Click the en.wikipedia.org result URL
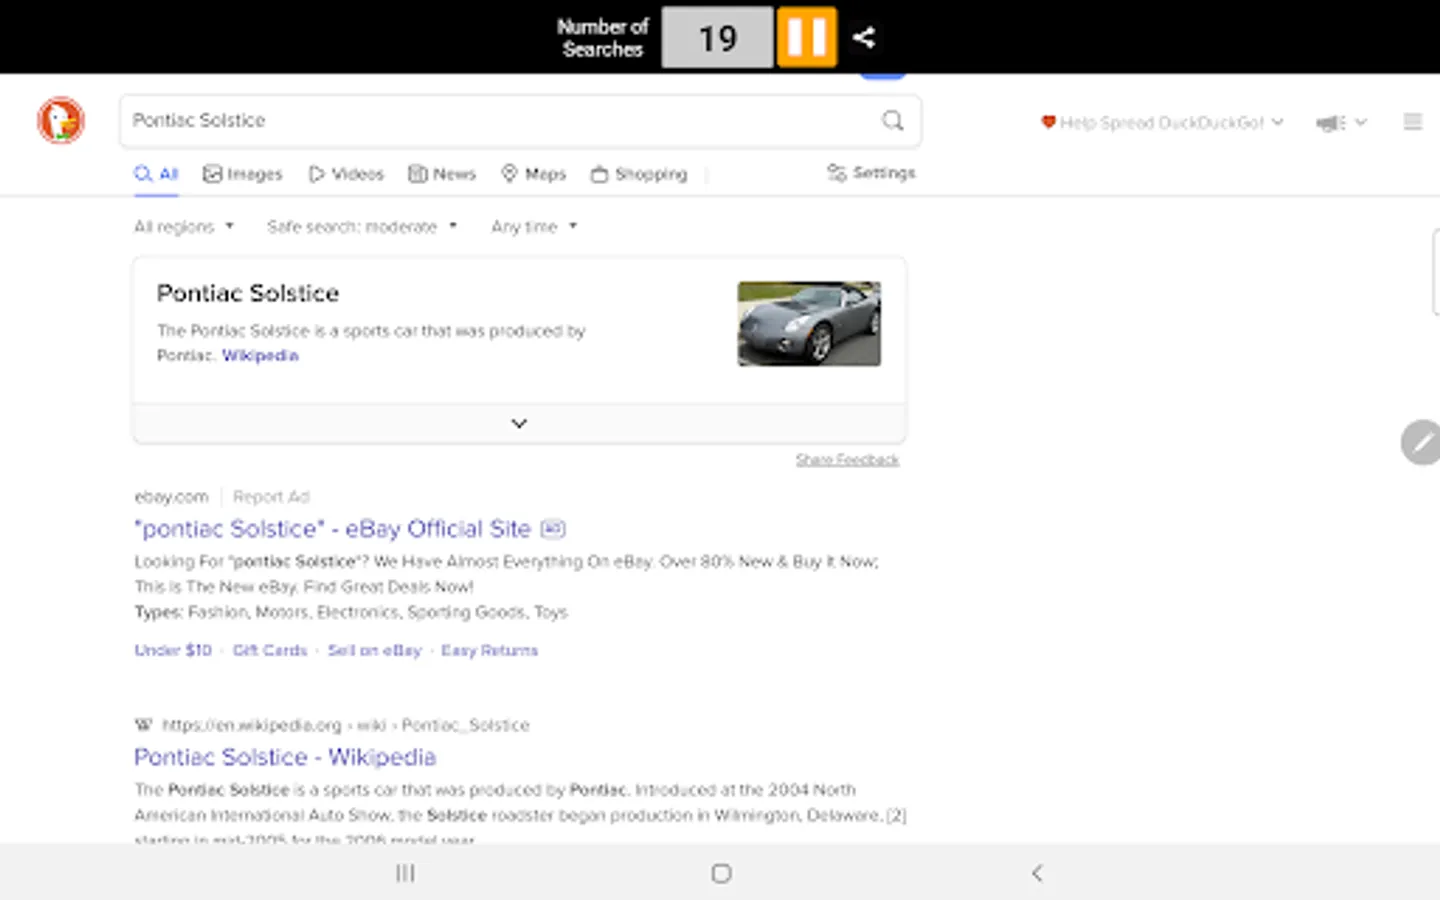1440x900 pixels. (346, 725)
